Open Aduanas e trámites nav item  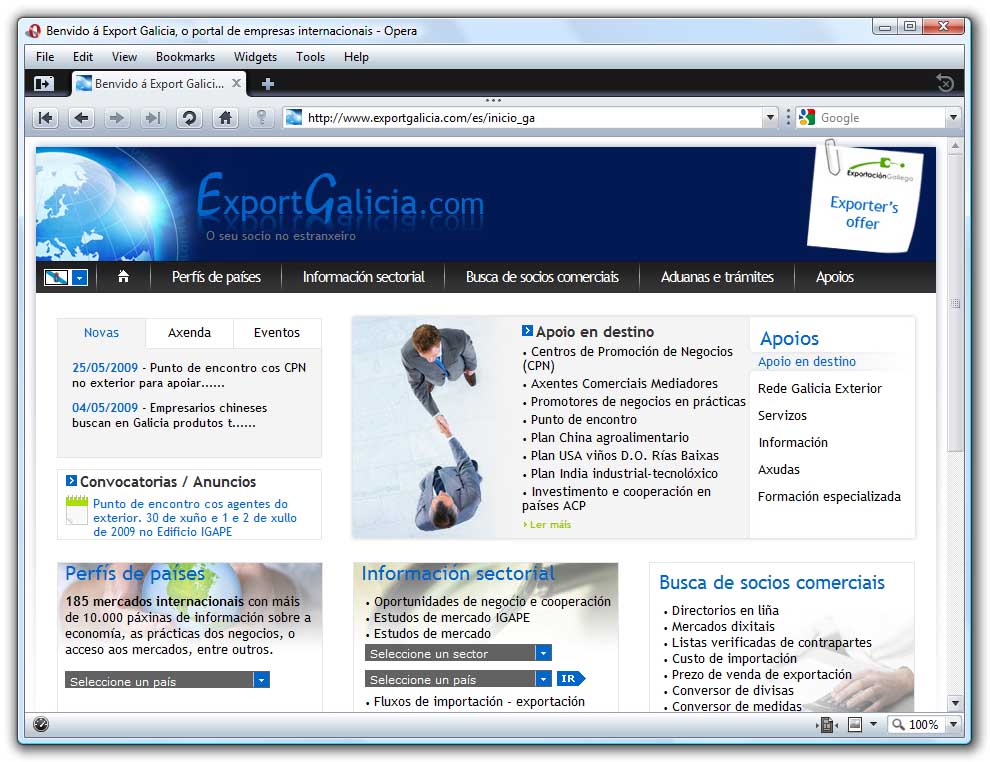pos(717,277)
